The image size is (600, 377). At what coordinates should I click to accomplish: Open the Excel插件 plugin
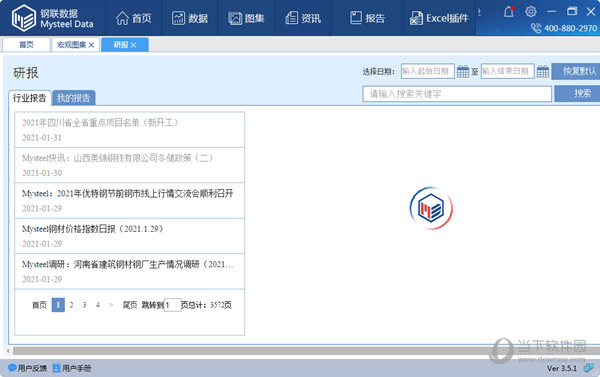[x=439, y=18]
